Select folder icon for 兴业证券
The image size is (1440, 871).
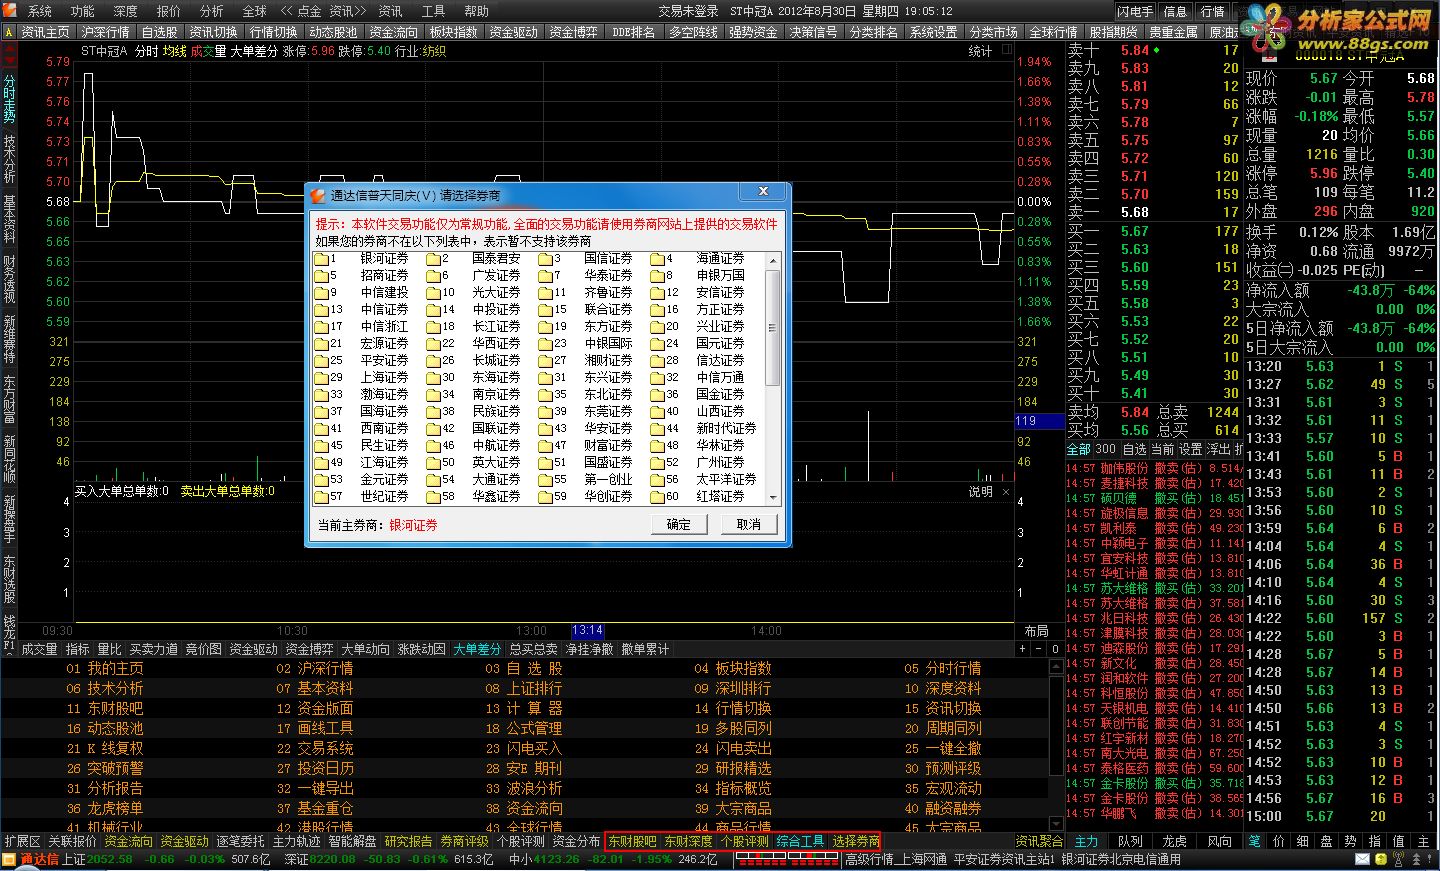[x=658, y=327]
